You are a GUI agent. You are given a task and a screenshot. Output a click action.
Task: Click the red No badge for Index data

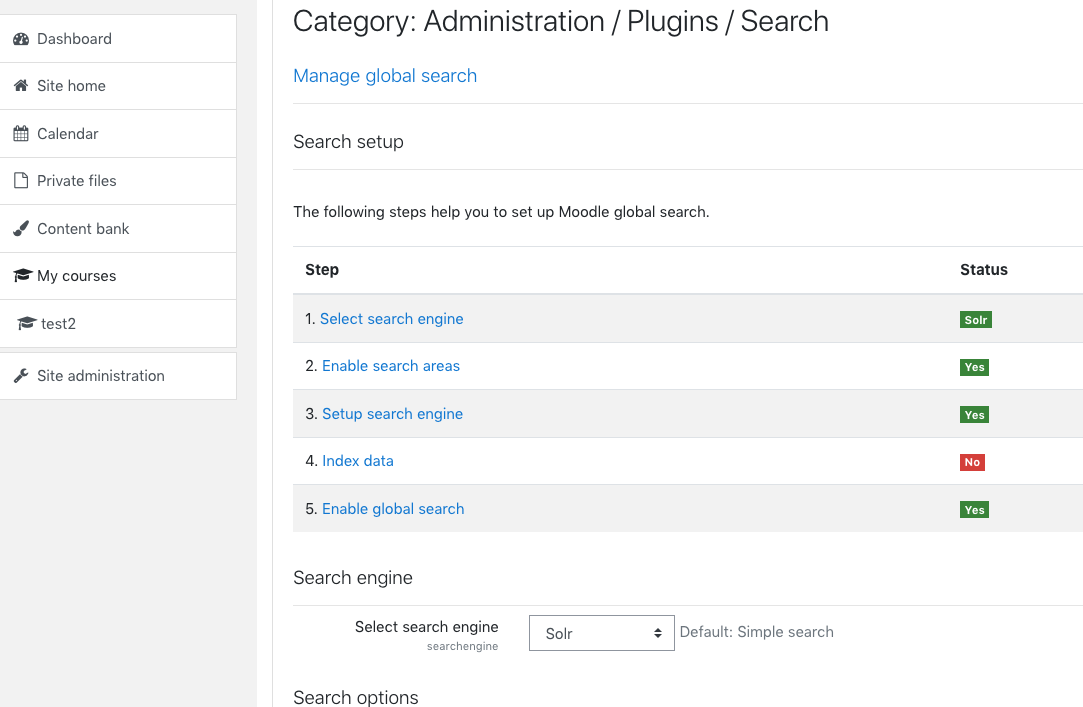coord(972,462)
